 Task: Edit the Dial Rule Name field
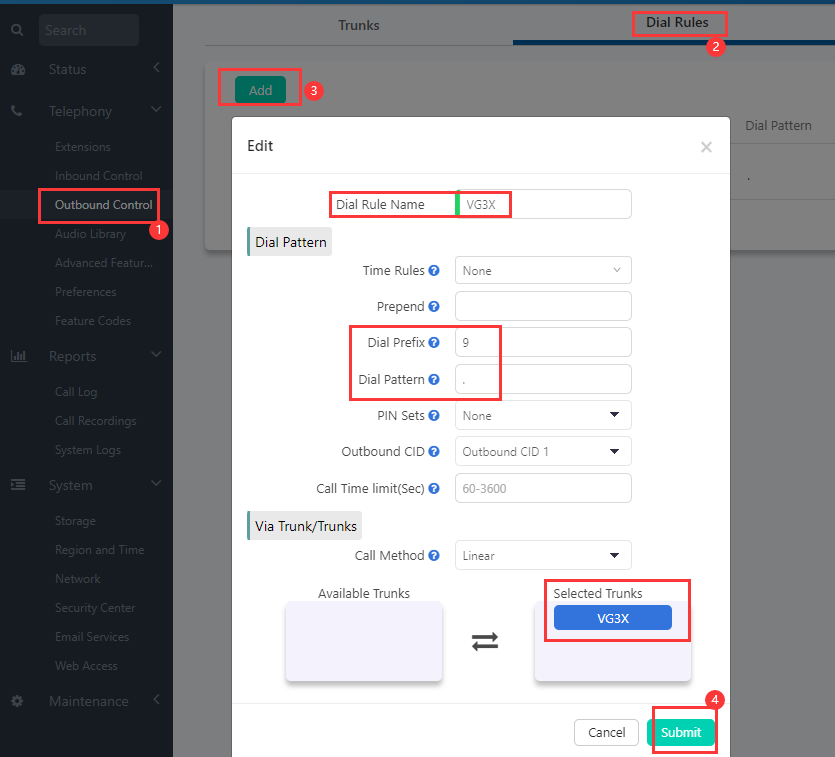tap(543, 204)
